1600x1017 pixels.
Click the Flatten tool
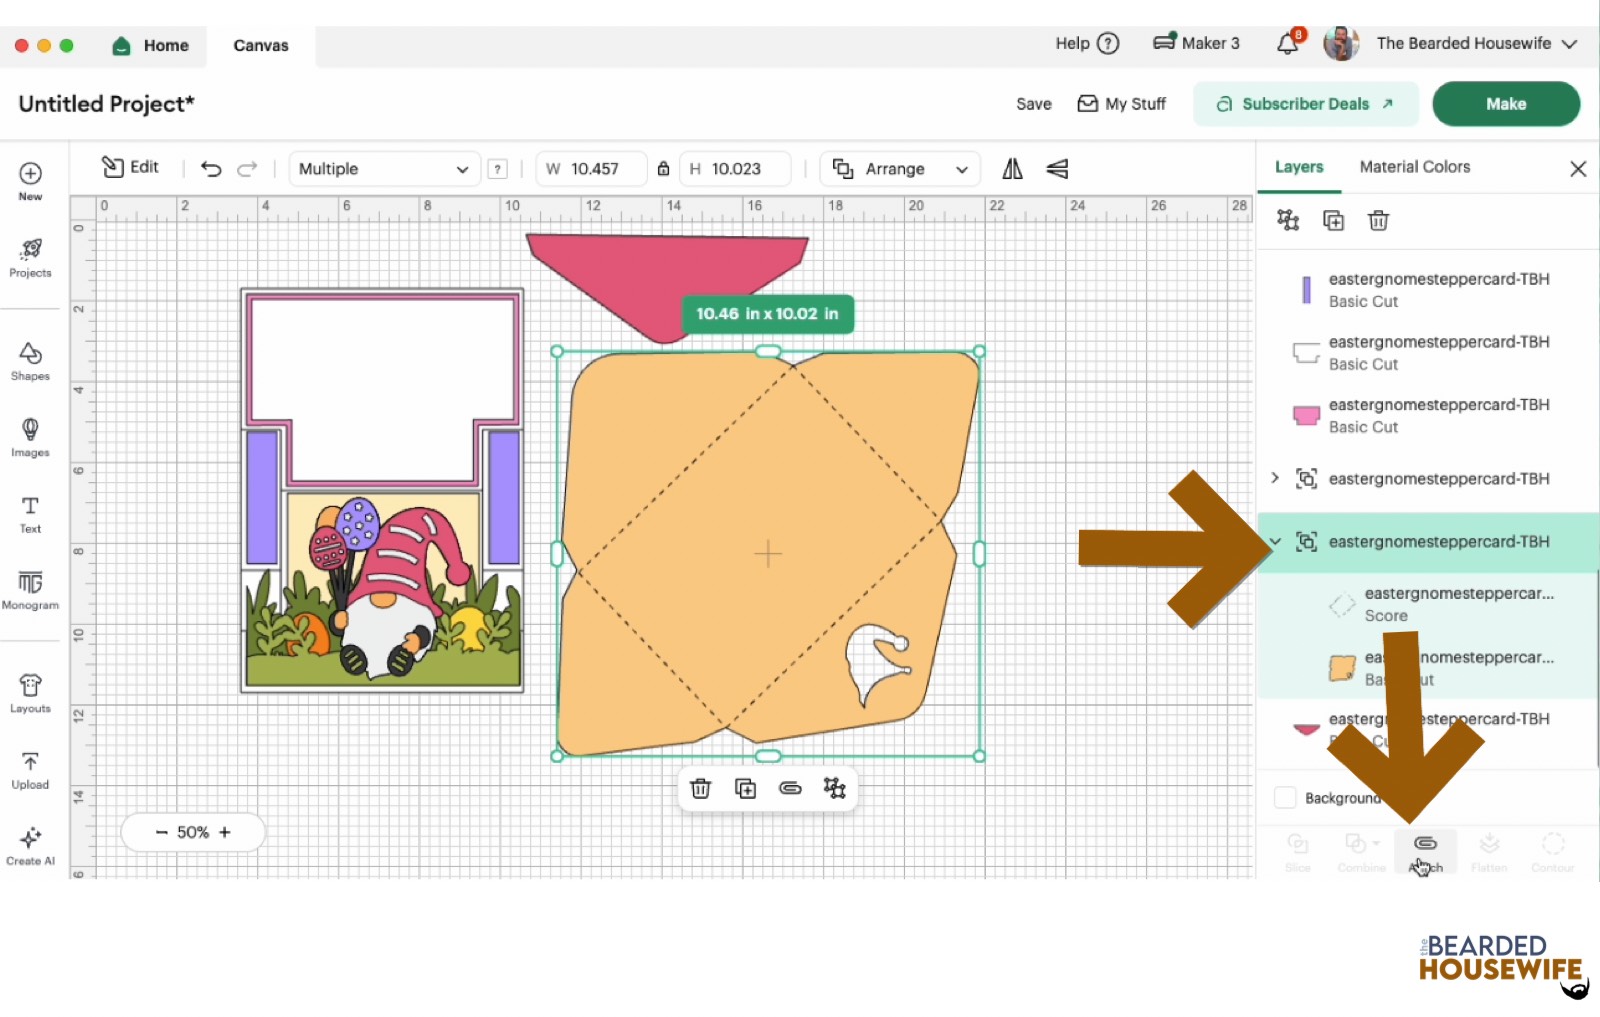click(1489, 852)
